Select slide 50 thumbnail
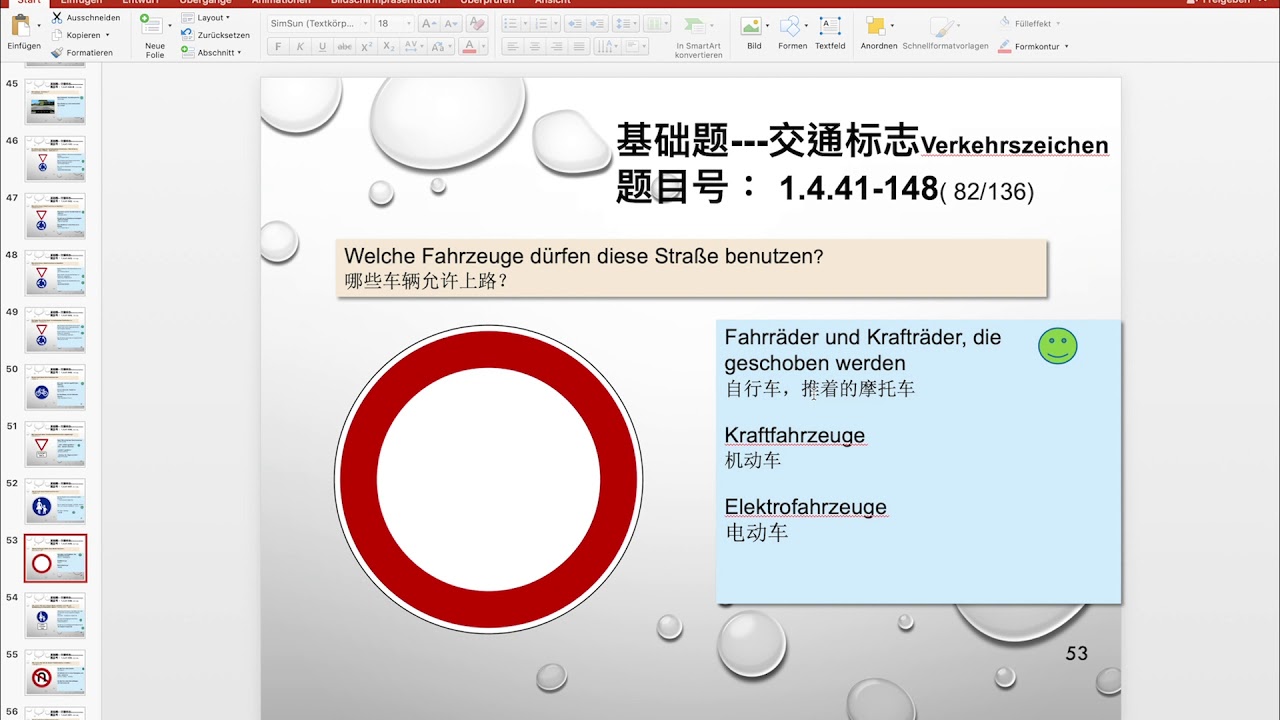The height and width of the screenshot is (720, 1280). click(56, 387)
